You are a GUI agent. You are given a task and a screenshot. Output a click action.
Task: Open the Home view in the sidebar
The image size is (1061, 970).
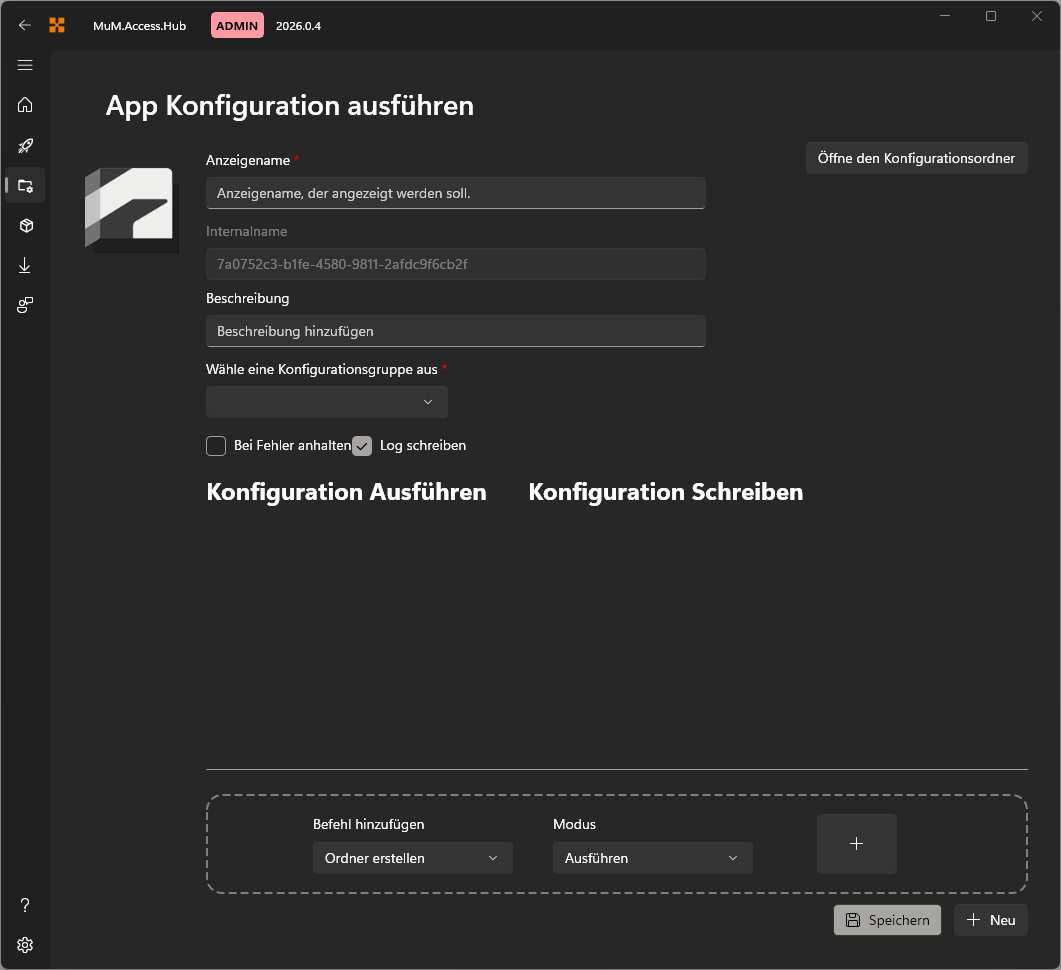pos(25,105)
